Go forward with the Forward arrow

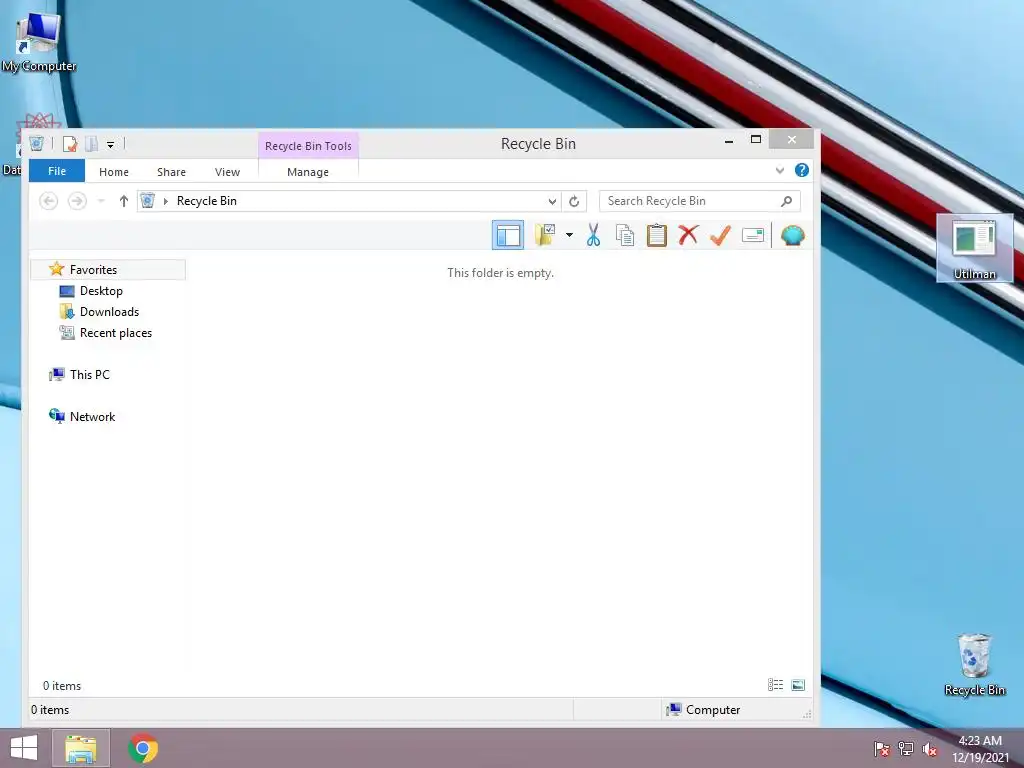(77, 201)
